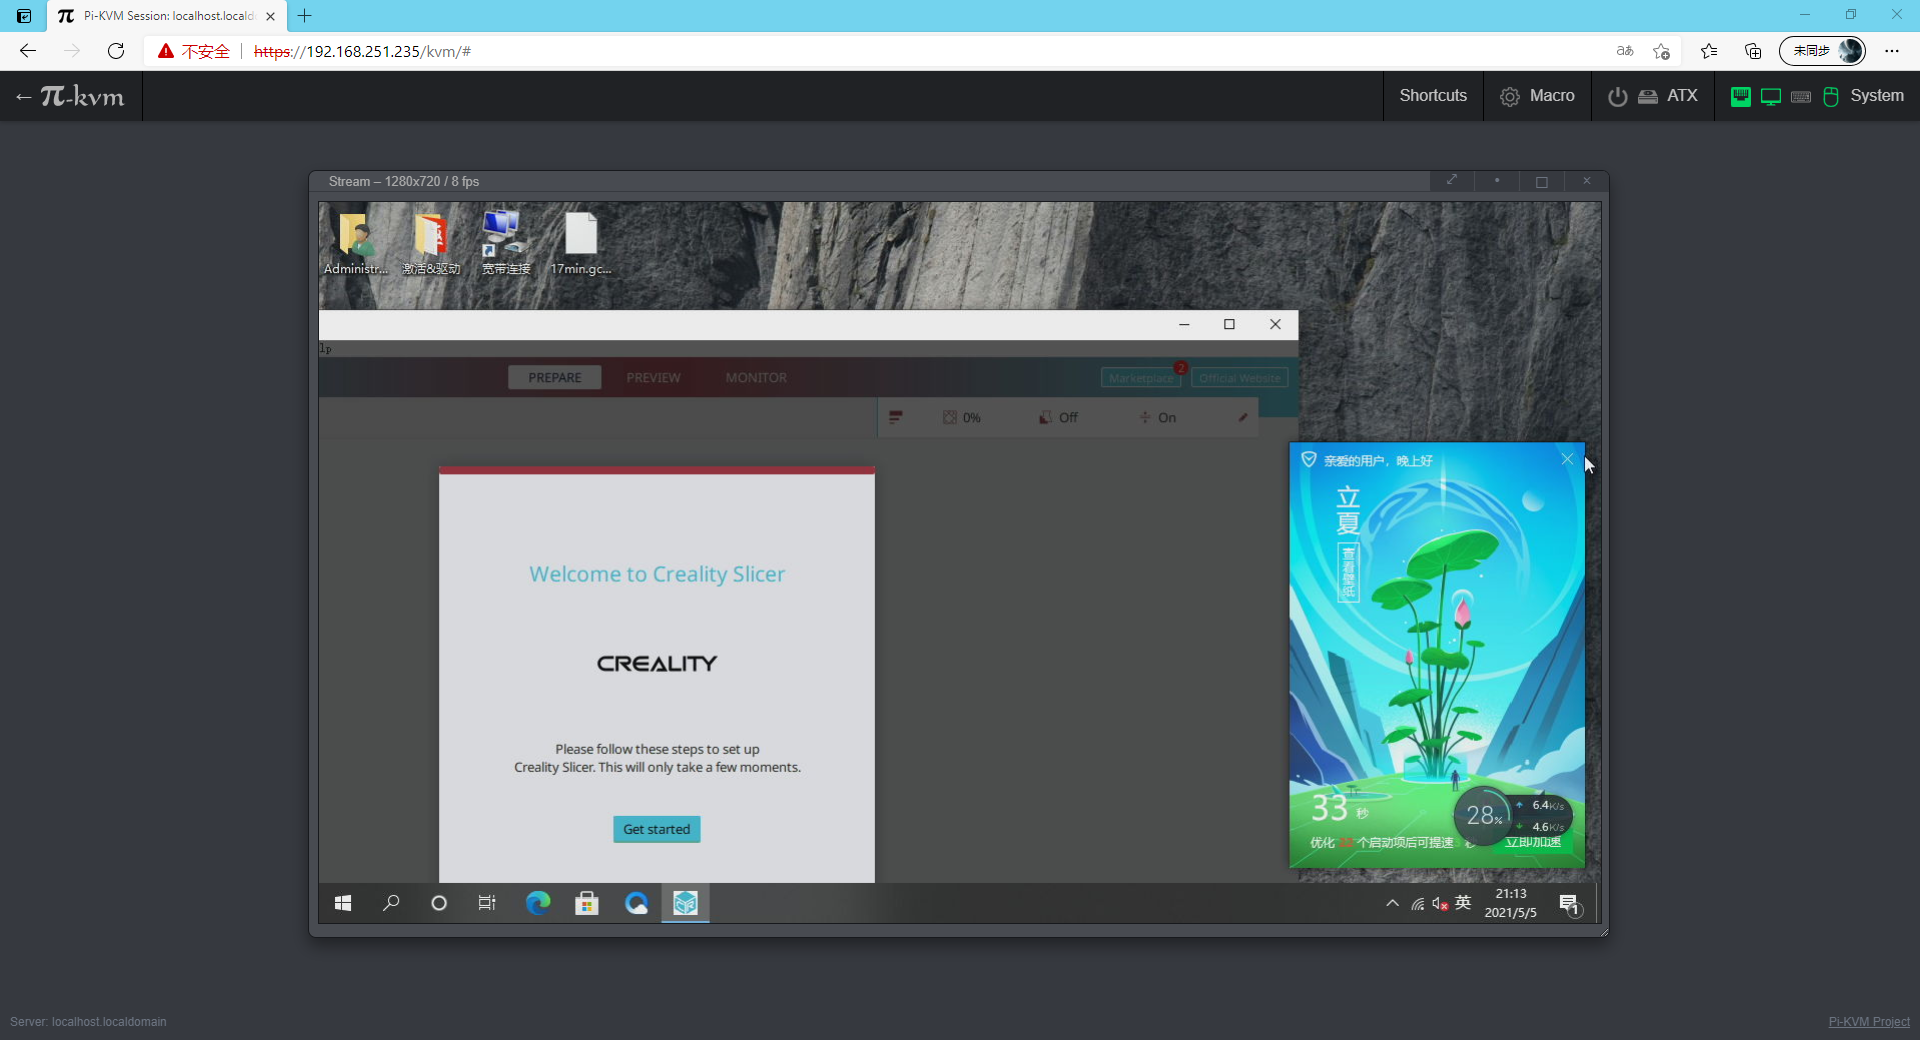Open the browser settings menu
Viewport: 1920px width, 1040px height.
coord(1893,51)
